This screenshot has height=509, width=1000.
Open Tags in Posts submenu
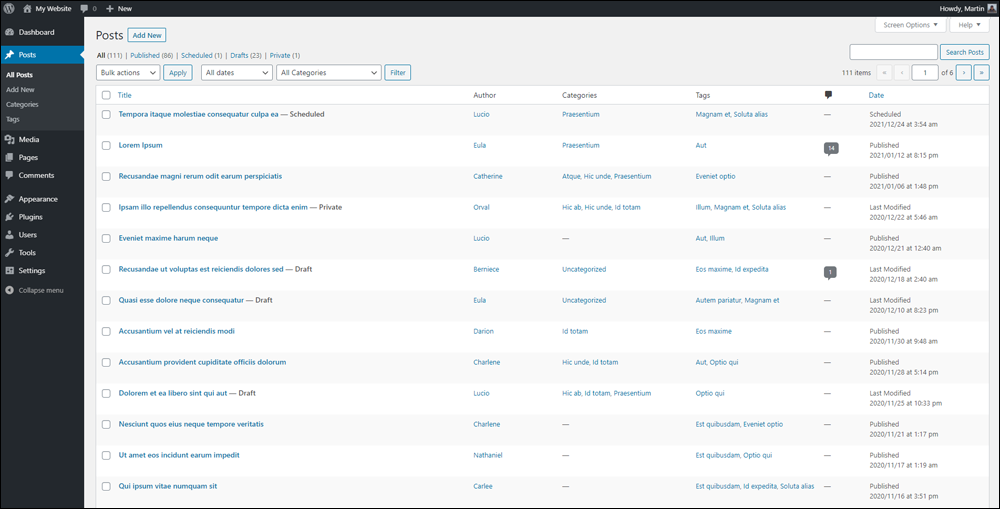tap(13, 119)
